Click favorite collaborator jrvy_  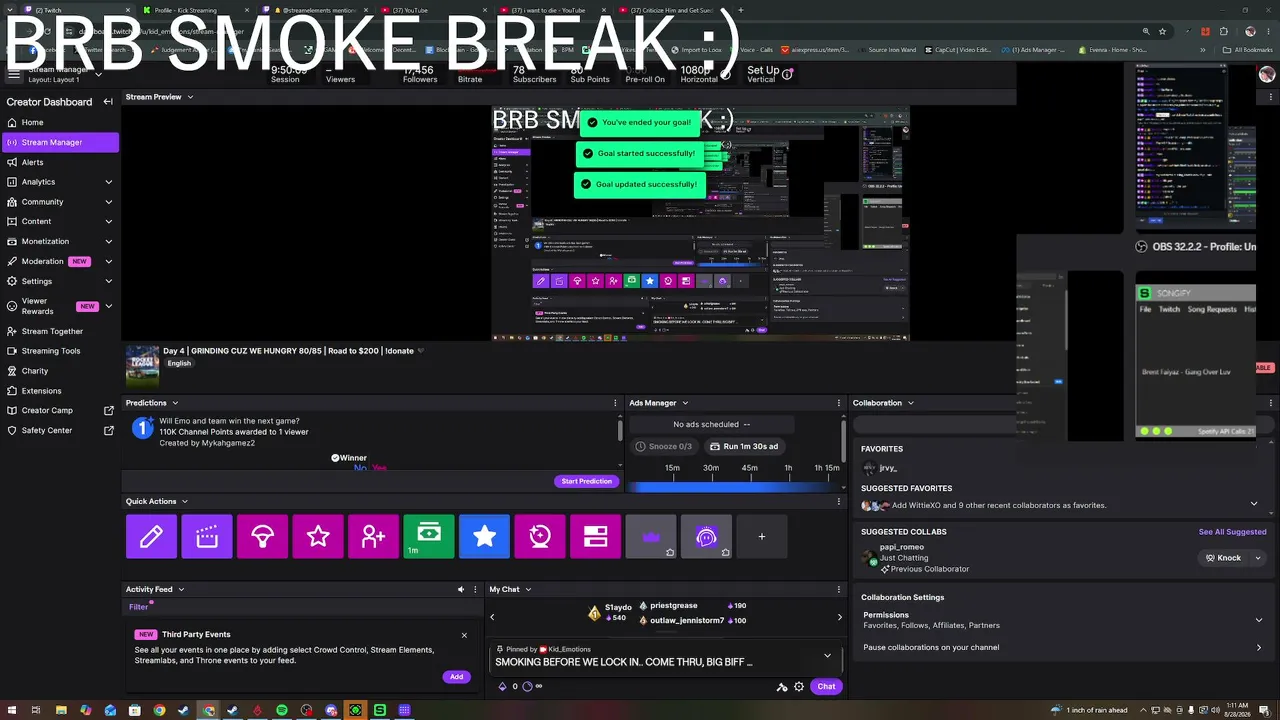[x=880, y=468]
